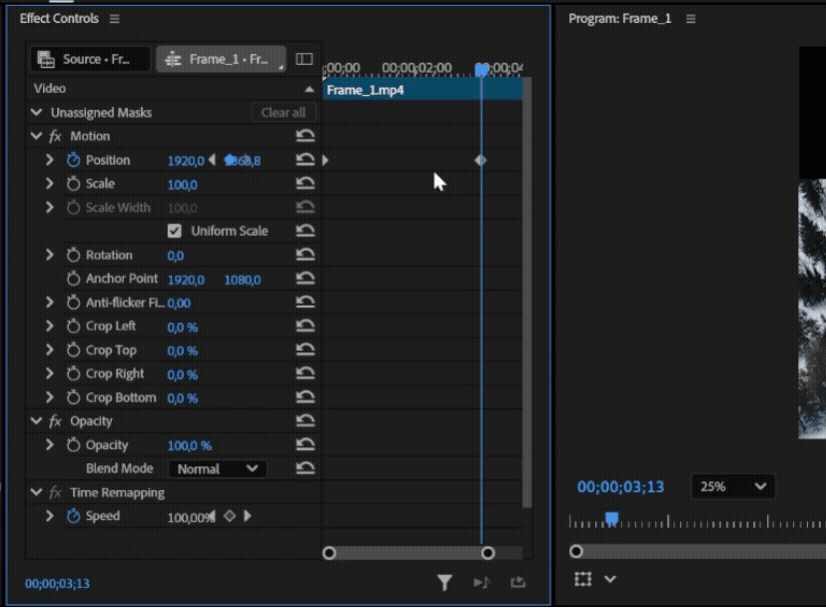The height and width of the screenshot is (608, 826).
Task: Go to next Speed keyframe
Action: [x=248, y=516]
